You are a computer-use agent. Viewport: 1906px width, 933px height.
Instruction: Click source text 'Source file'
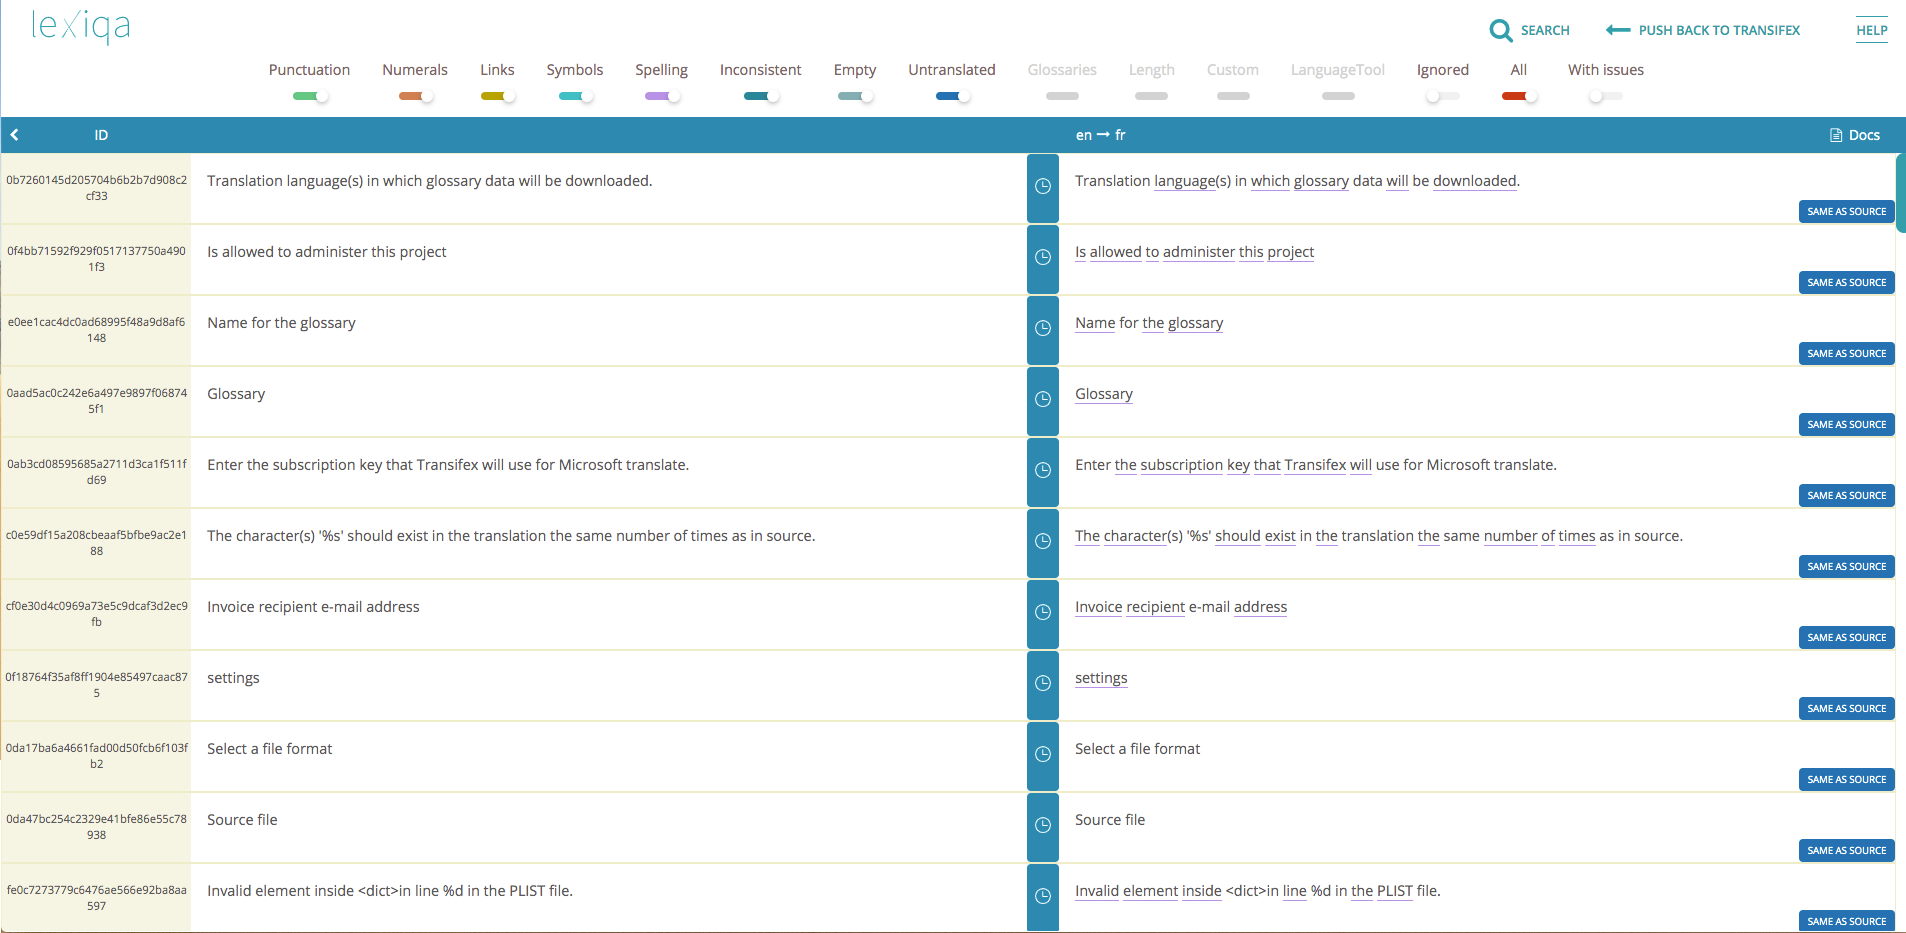pos(242,820)
